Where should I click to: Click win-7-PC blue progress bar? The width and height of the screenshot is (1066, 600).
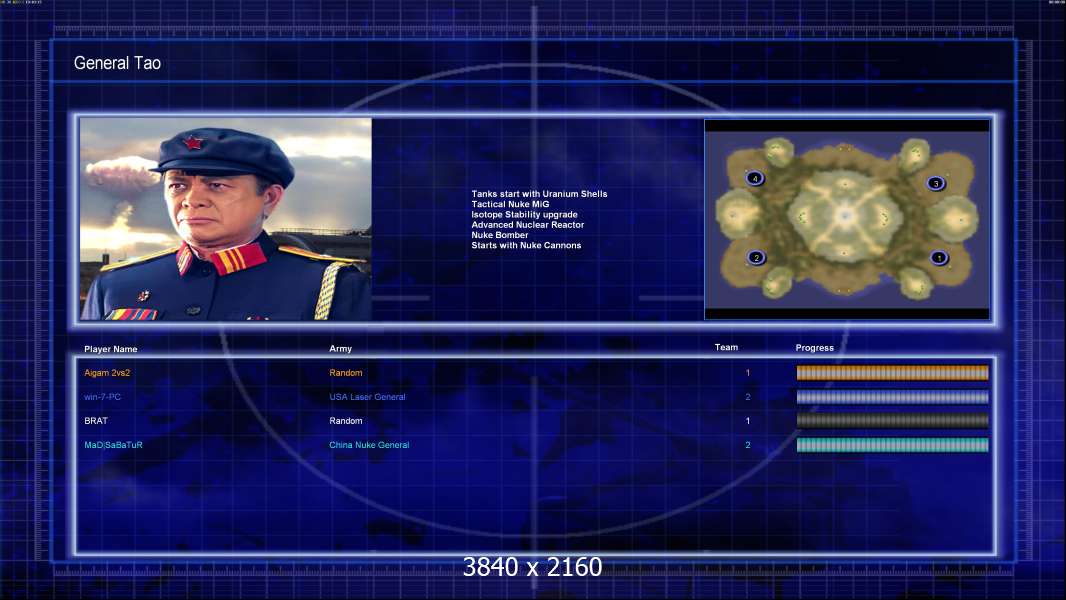pos(892,397)
